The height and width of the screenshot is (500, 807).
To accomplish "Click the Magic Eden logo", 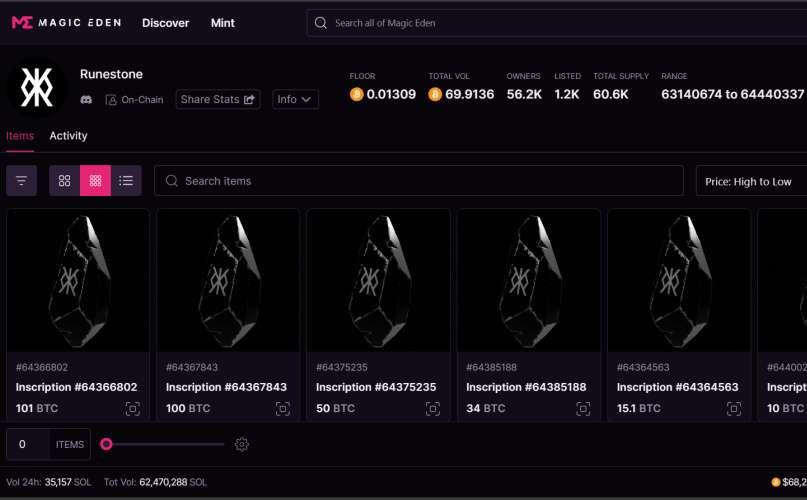I will pyautogui.click(x=66, y=23).
